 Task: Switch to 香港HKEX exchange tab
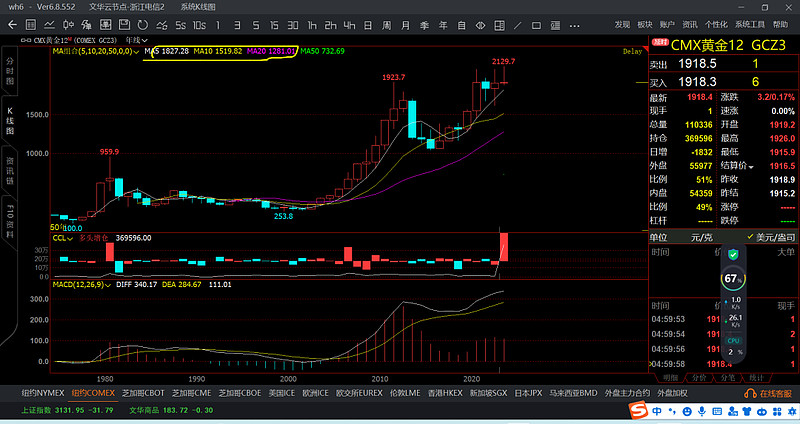(x=445, y=393)
